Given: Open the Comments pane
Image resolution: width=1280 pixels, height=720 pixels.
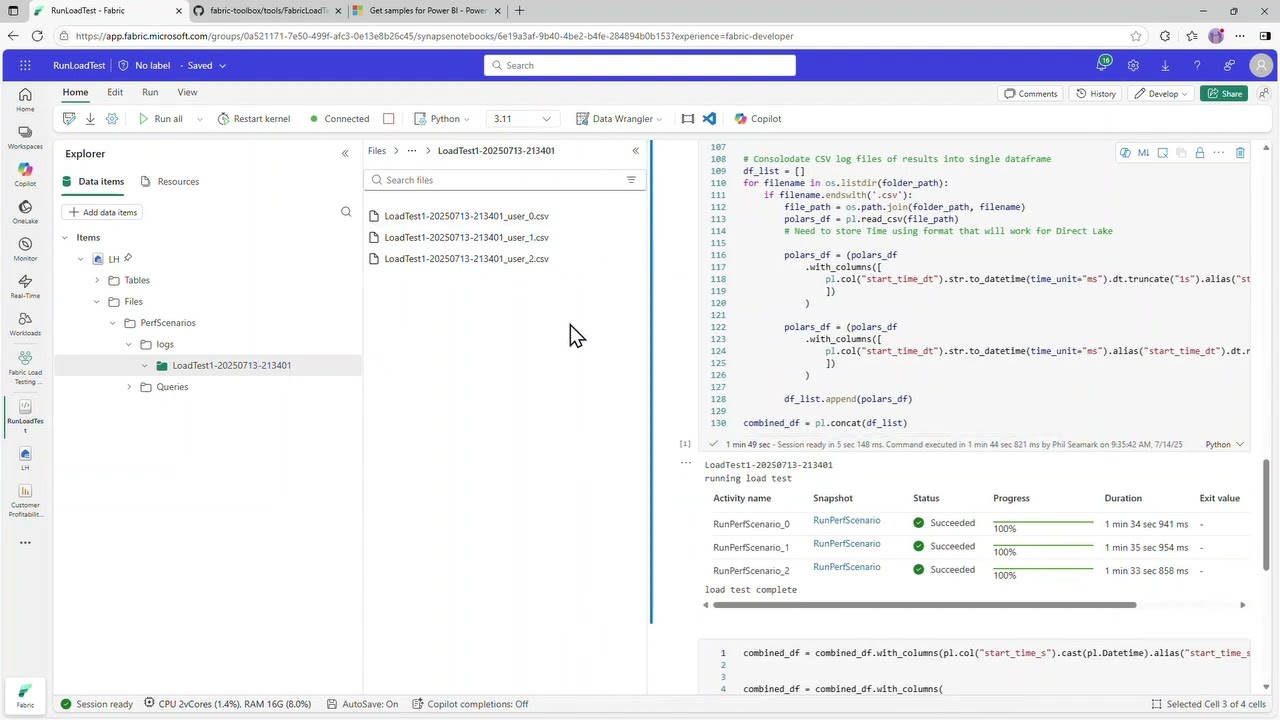Looking at the screenshot, I should pyautogui.click(x=1030, y=94).
